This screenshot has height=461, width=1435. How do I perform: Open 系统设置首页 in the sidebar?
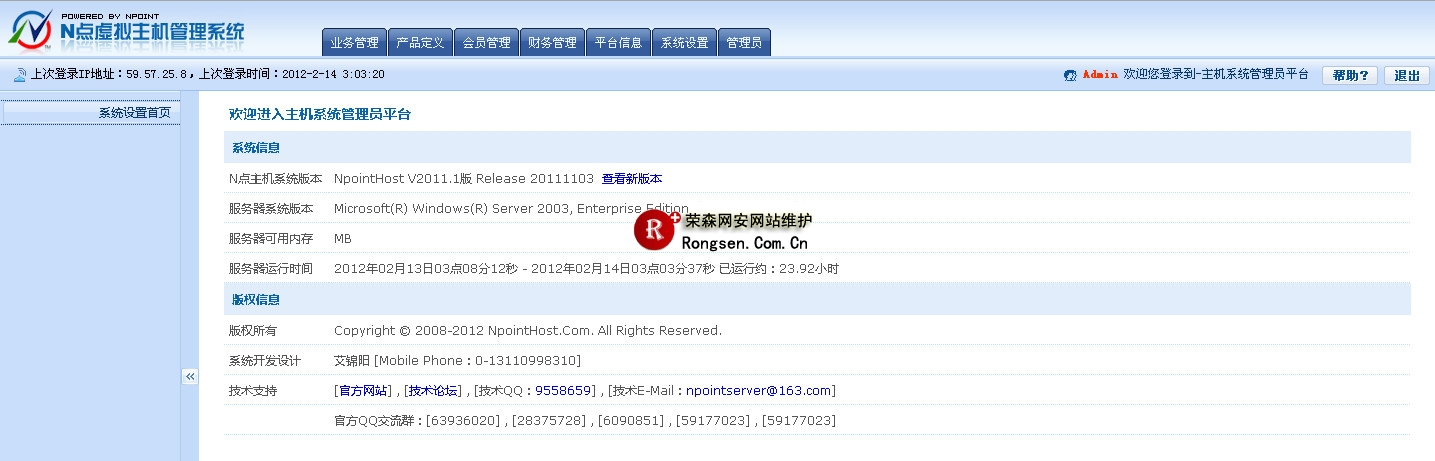point(134,113)
